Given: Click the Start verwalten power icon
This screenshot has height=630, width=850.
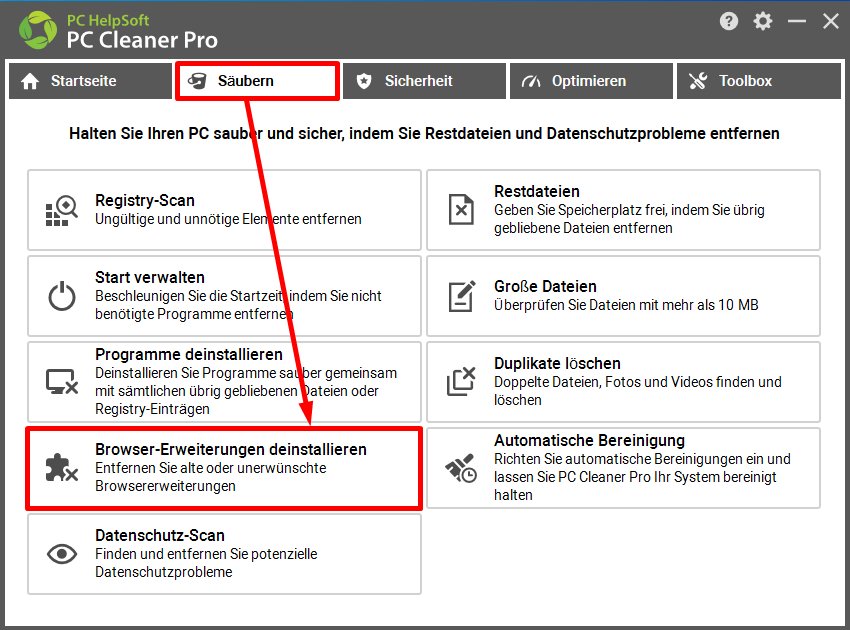Looking at the screenshot, I should [62, 296].
